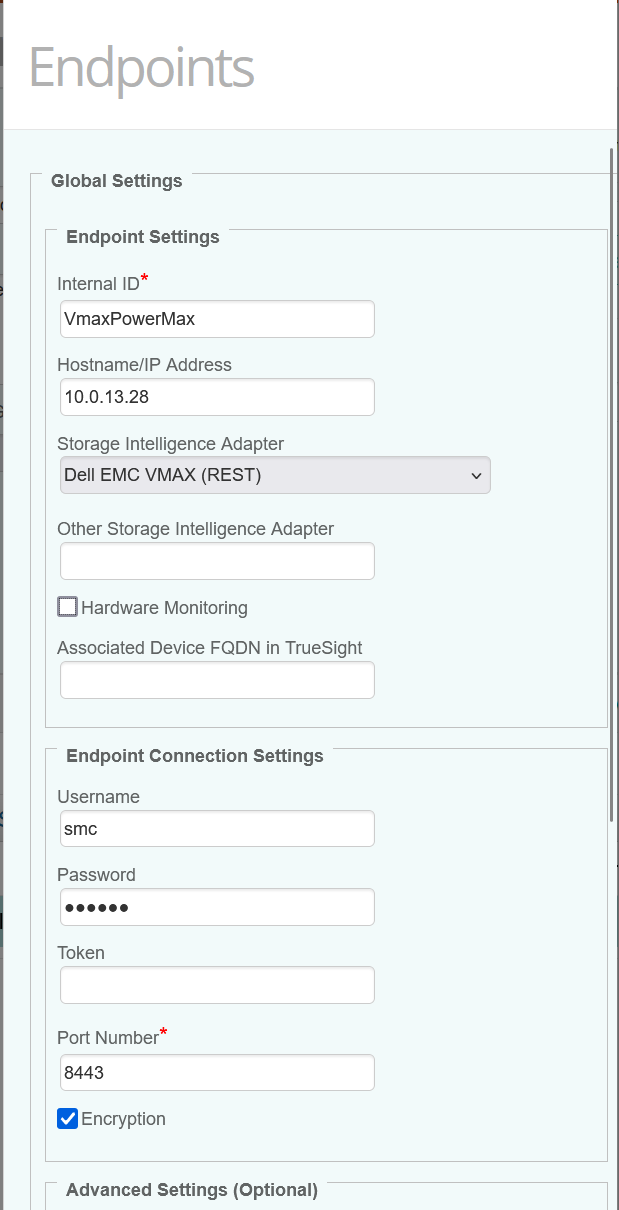Click the Global Settings group label
This screenshot has width=619, height=1210.
(x=116, y=181)
